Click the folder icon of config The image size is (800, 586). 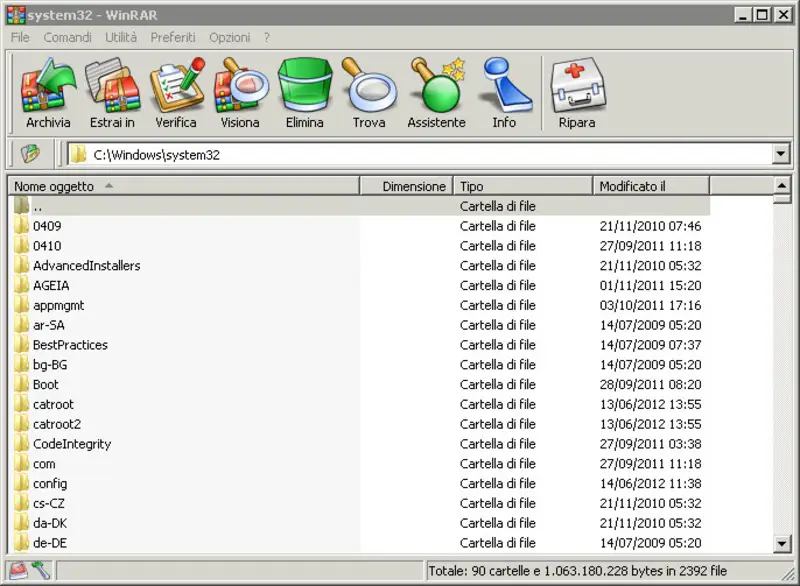(x=21, y=483)
